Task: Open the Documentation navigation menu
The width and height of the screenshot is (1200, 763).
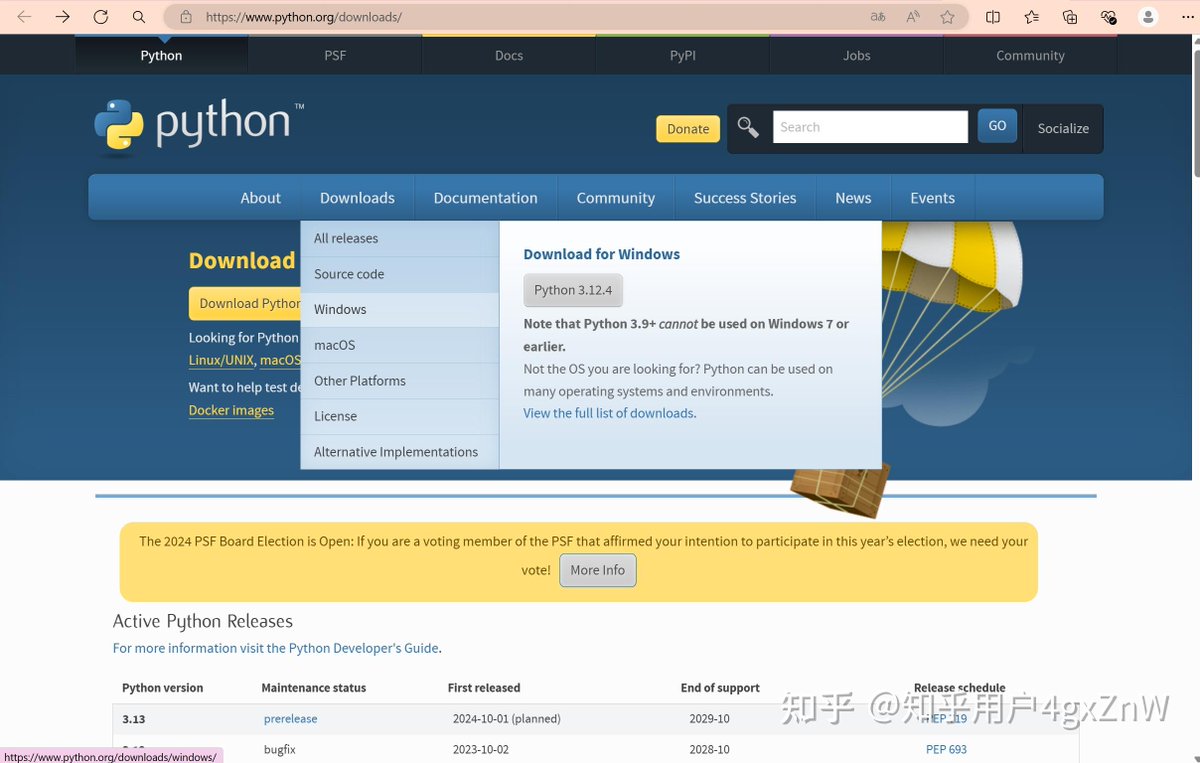Action: (485, 198)
